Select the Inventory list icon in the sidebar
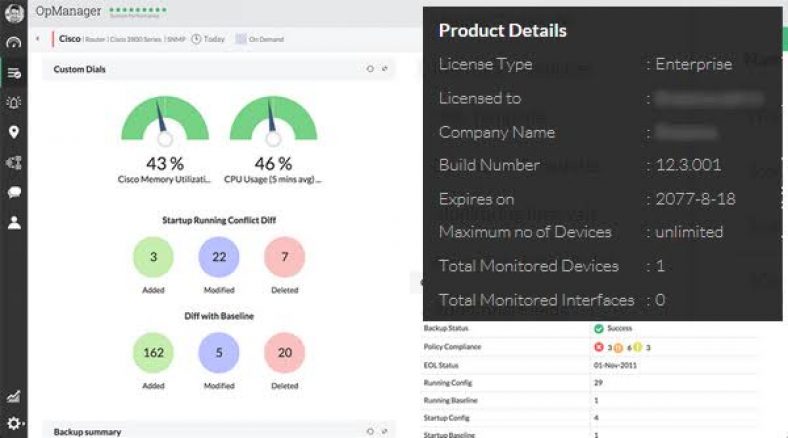Image resolution: width=788 pixels, height=438 pixels. [14, 73]
